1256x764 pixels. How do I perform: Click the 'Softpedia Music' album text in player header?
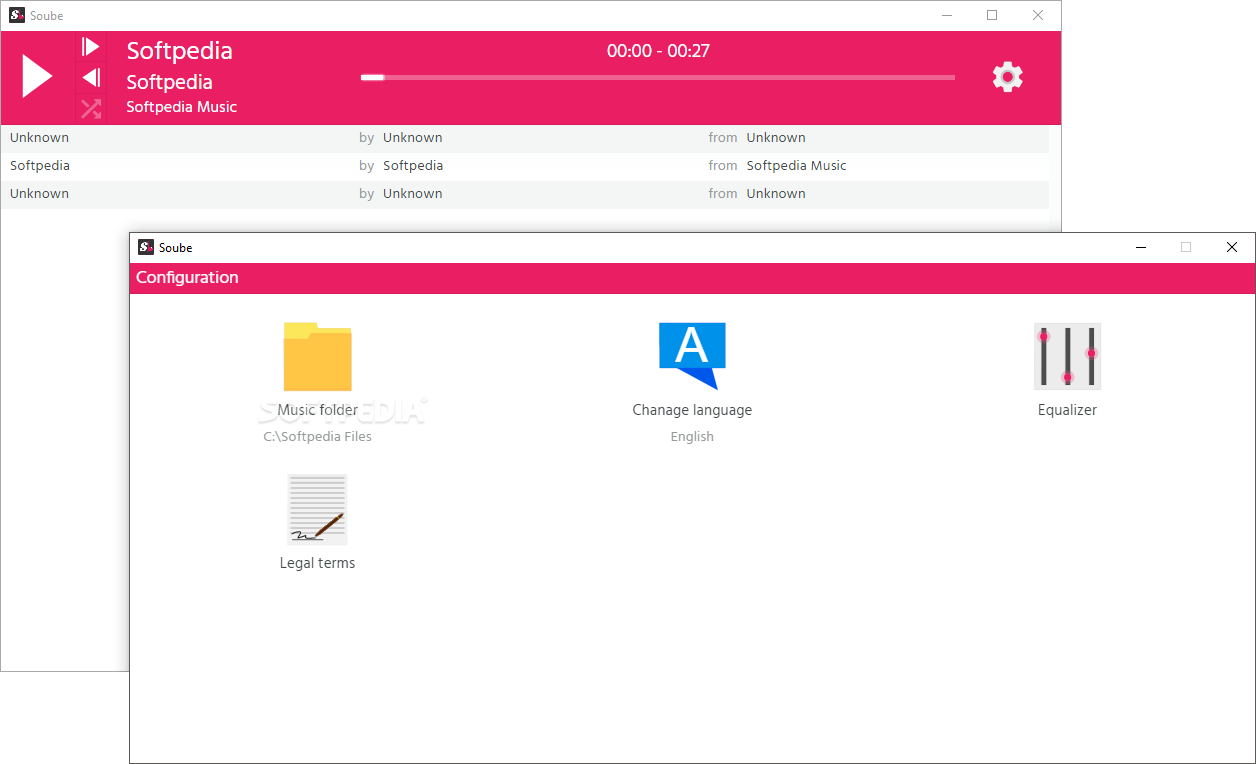tap(181, 107)
